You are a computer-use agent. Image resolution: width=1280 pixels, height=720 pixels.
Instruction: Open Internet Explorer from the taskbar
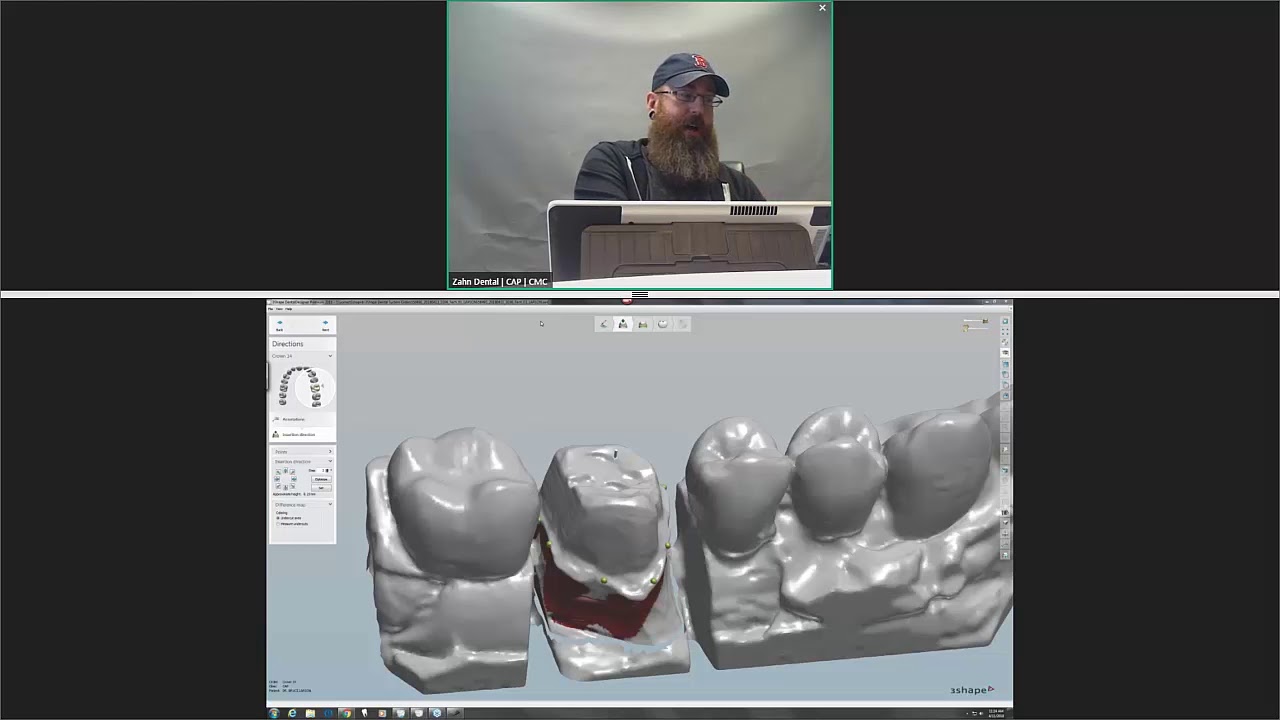click(292, 713)
